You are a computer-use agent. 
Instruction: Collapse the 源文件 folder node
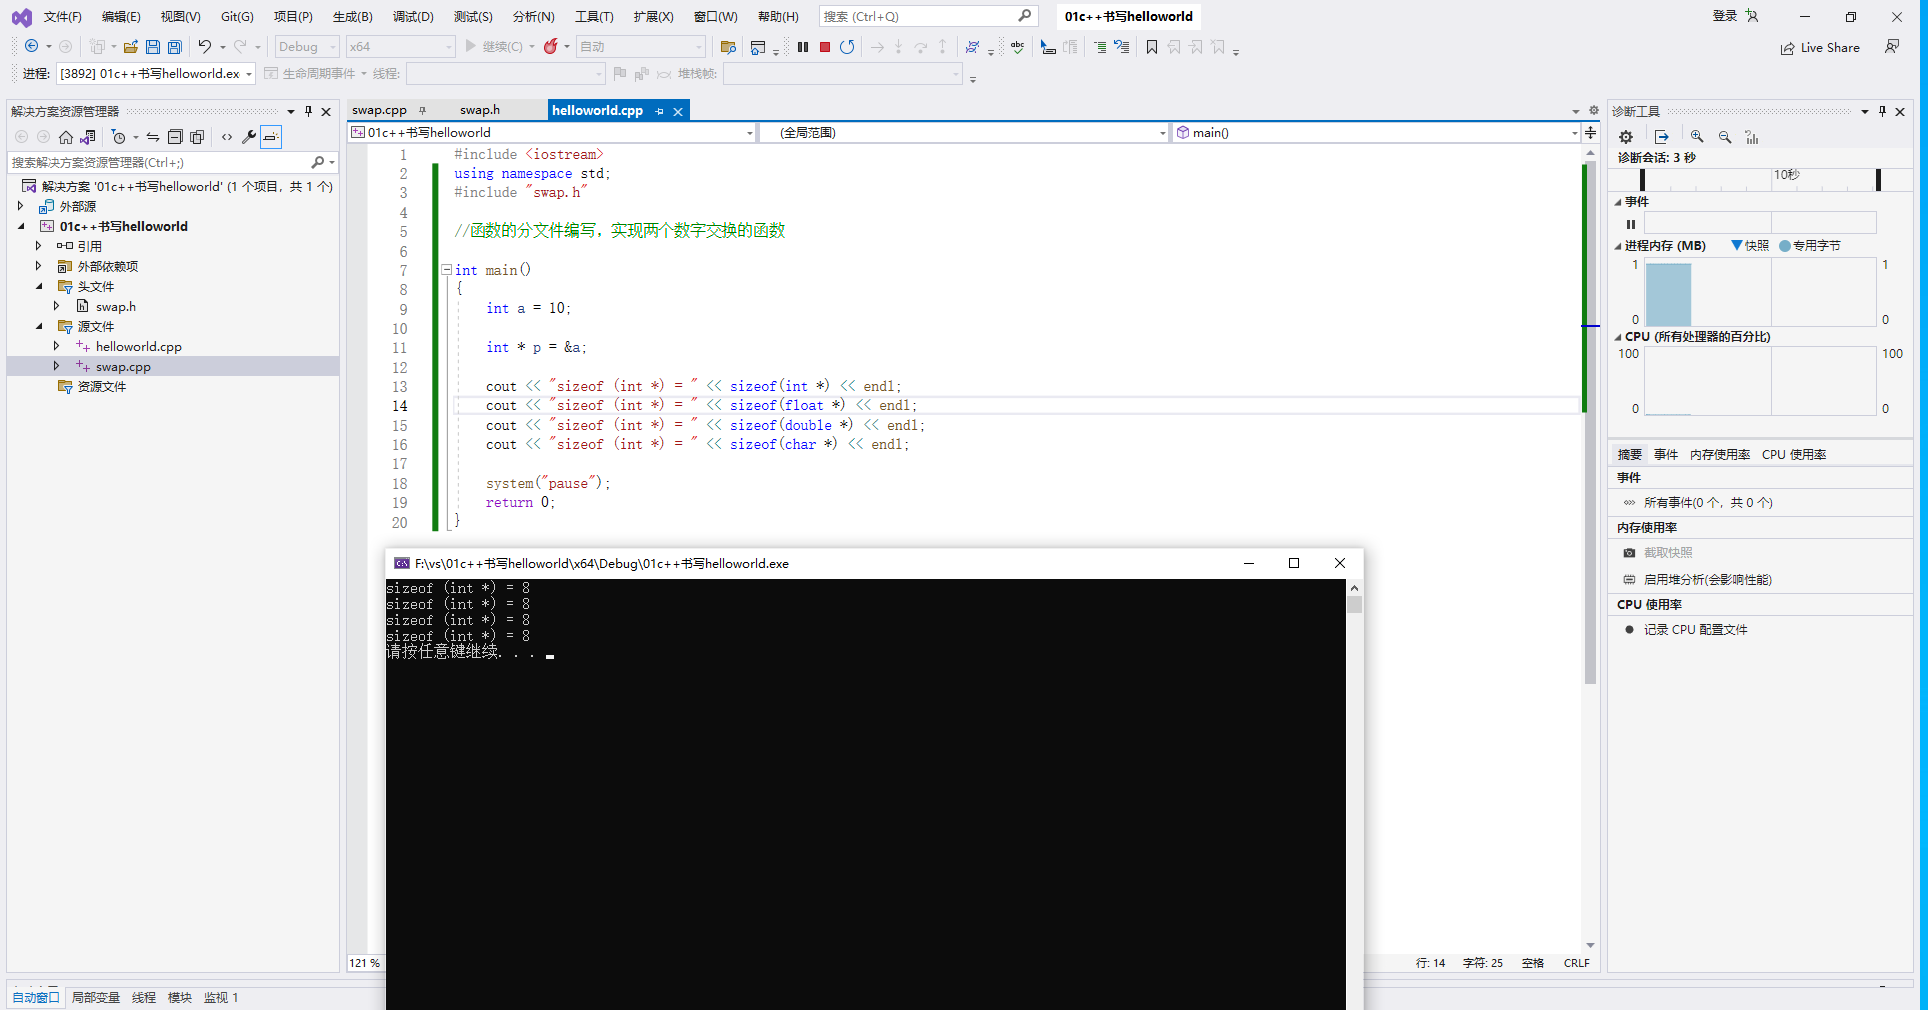coord(39,326)
